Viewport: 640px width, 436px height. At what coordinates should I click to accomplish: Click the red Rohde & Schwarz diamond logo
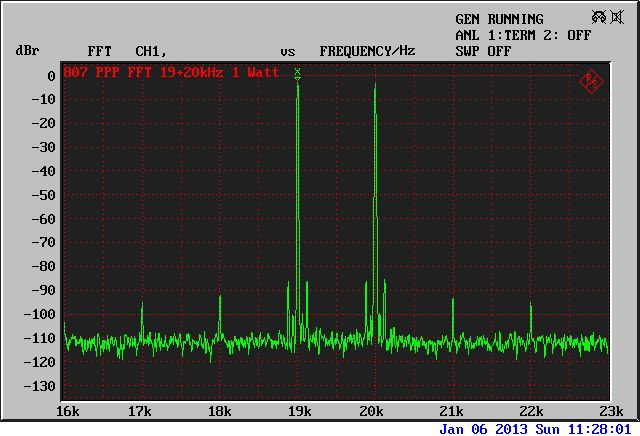pyautogui.click(x=592, y=80)
